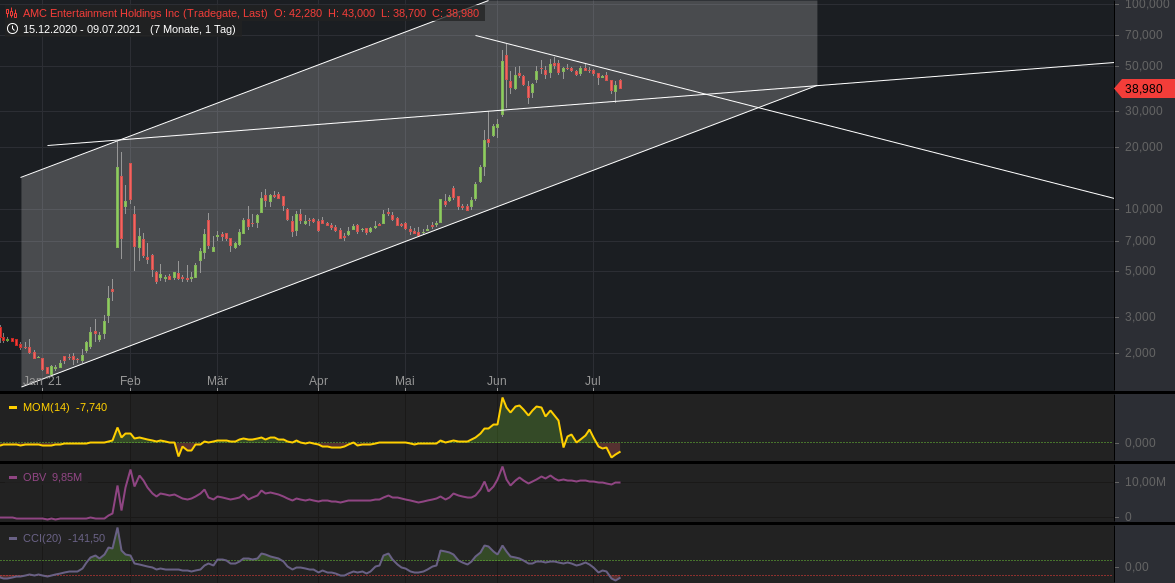Click the red last-price flag showing 38,980

pyautogui.click(x=1143, y=89)
